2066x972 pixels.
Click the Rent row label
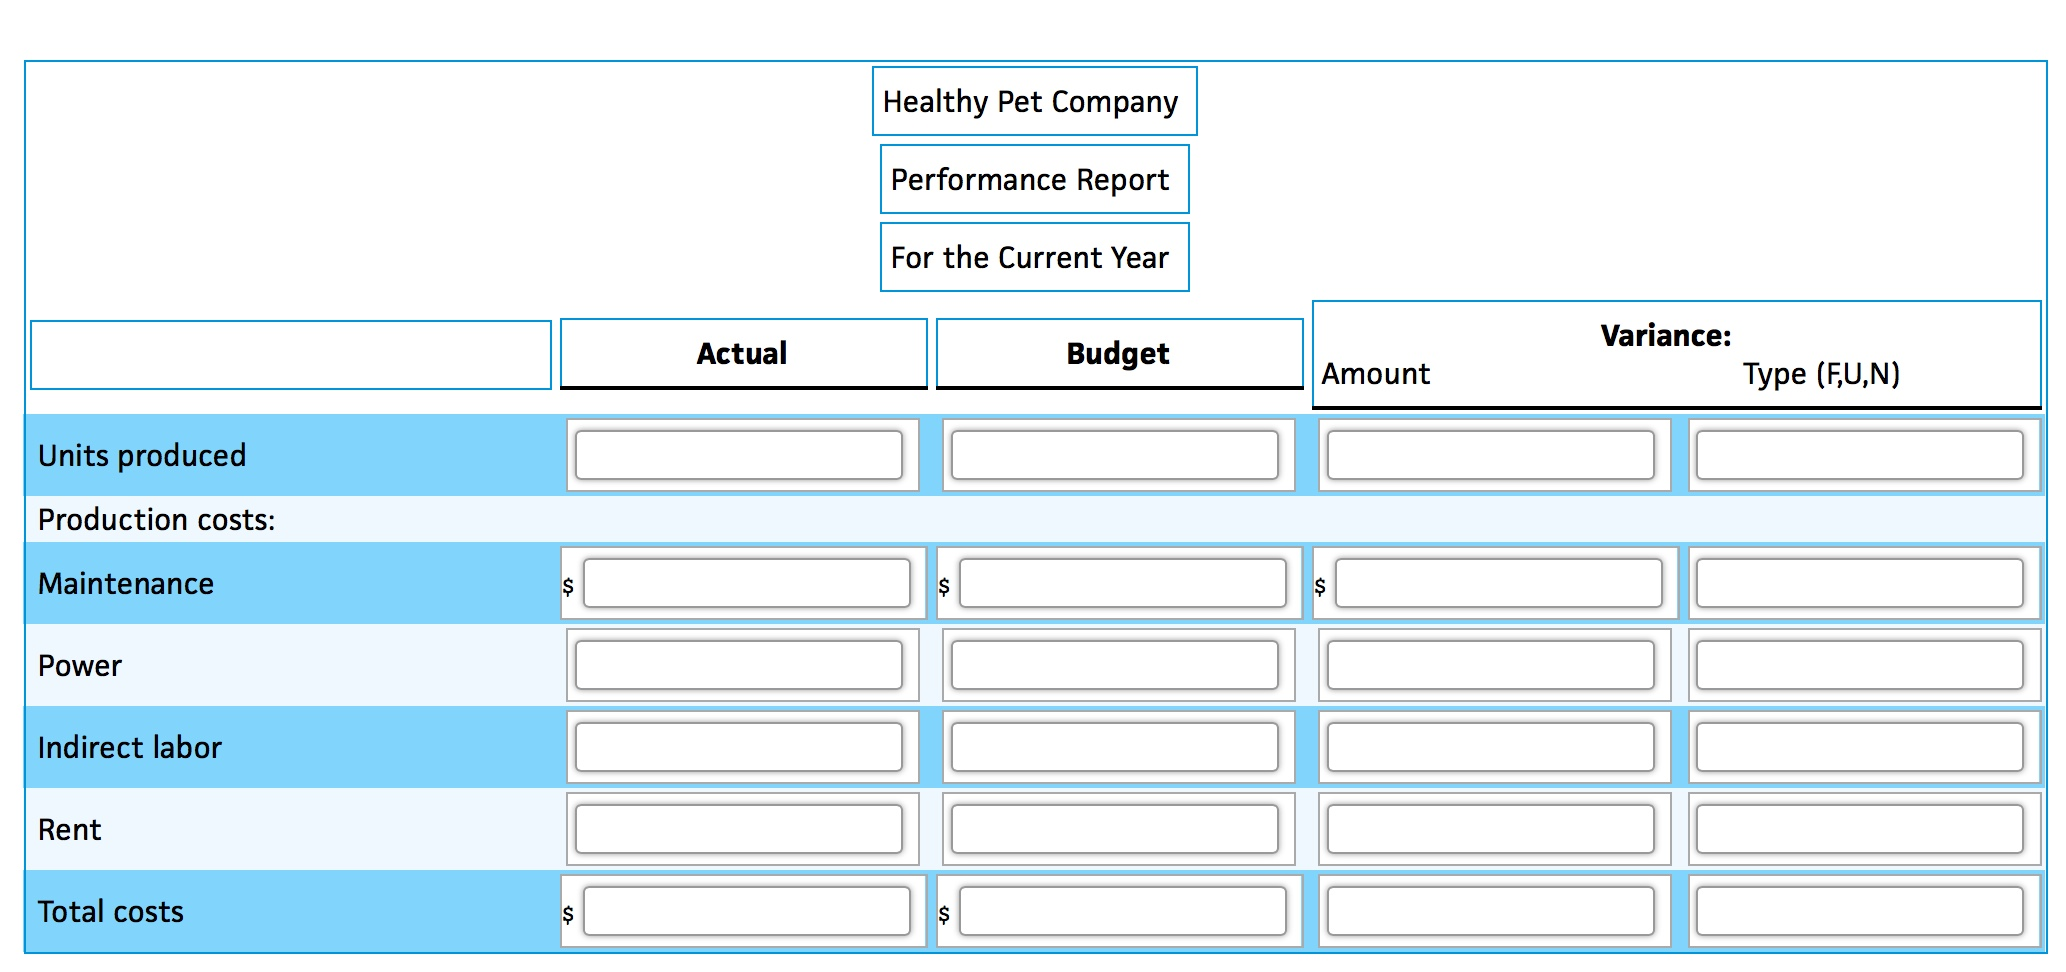pyautogui.click(x=70, y=830)
